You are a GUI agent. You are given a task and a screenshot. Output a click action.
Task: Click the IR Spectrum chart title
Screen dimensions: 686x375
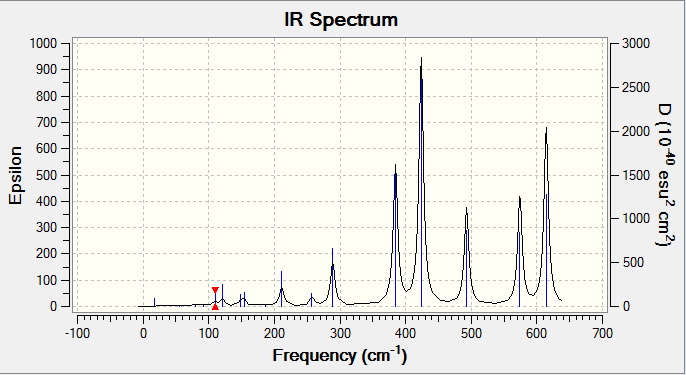341,20
